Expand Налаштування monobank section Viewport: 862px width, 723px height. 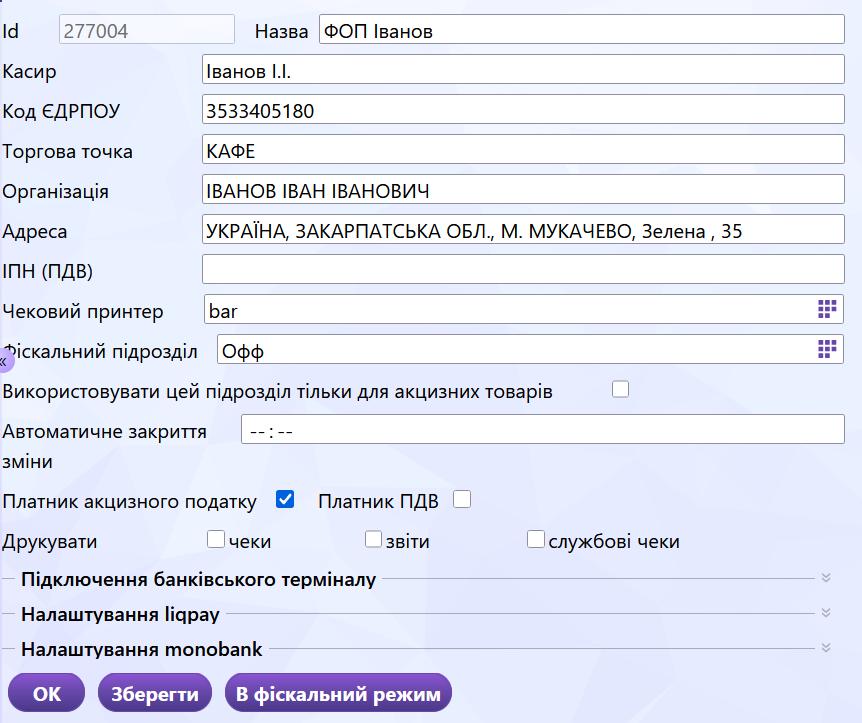click(826, 648)
